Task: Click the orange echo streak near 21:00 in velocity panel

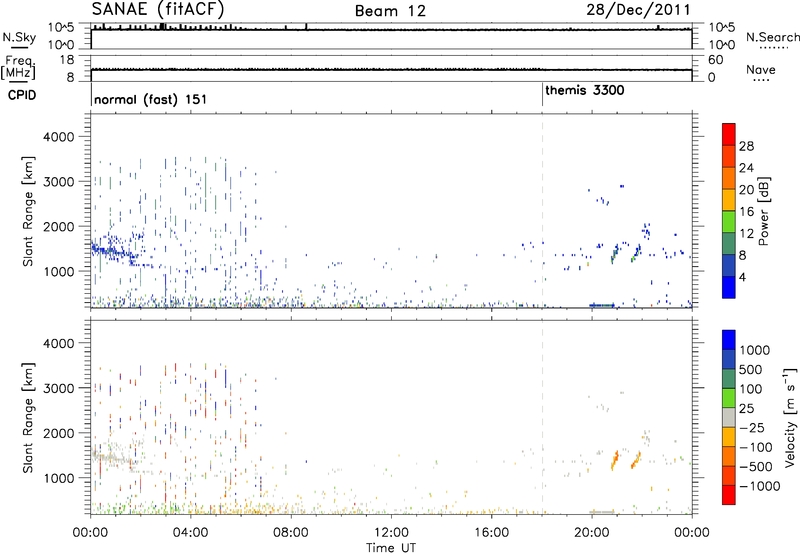Action: 615,460
